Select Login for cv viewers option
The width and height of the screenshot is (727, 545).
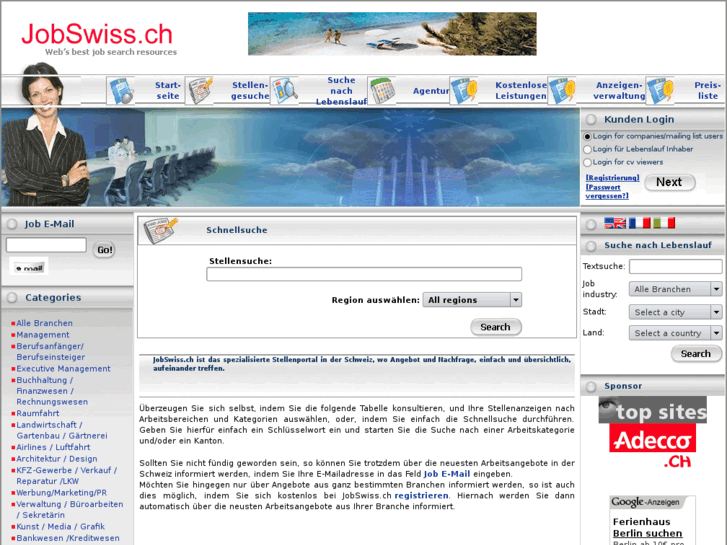coord(587,162)
